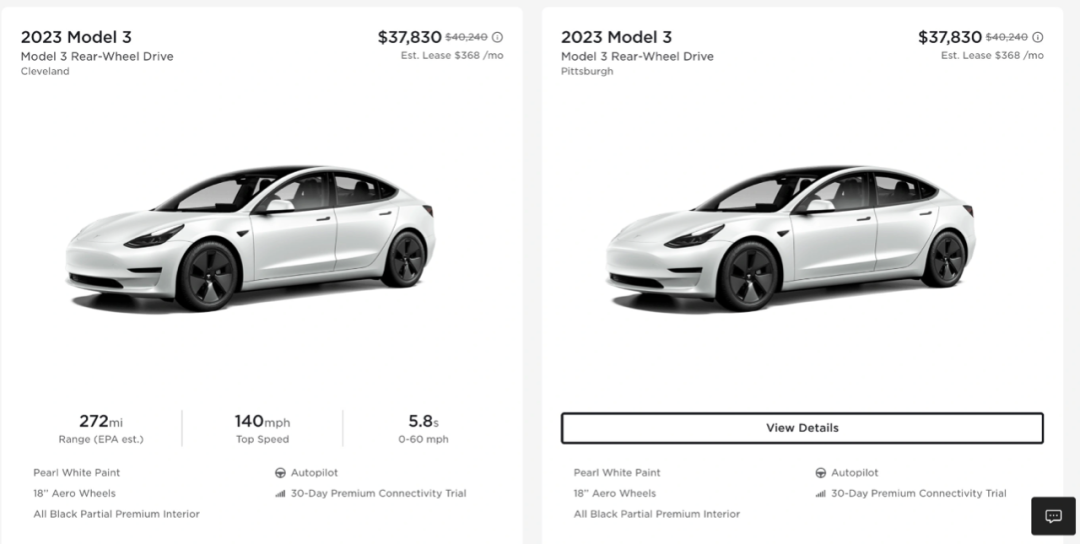The height and width of the screenshot is (544, 1080).
Task: Click the Autopilot steering wheel icon, Cleveland card
Action: (280, 473)
